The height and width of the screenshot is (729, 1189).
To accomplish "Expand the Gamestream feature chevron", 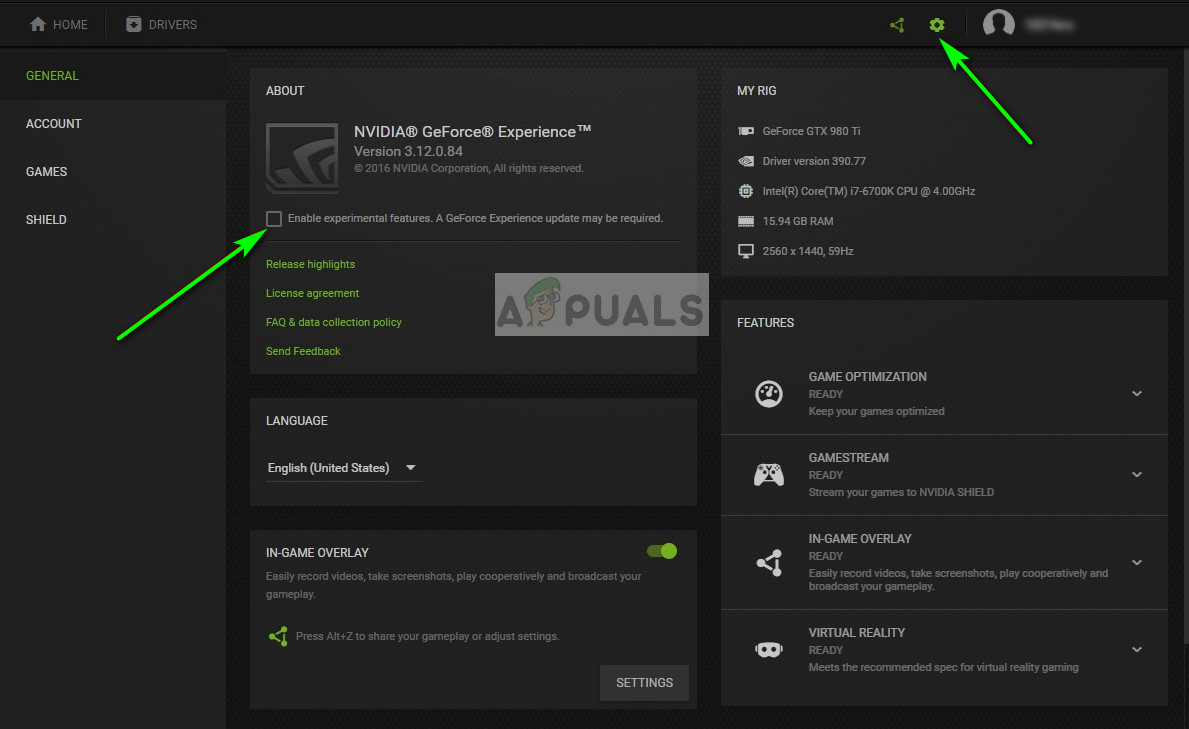I will (x=1137, y=475).
